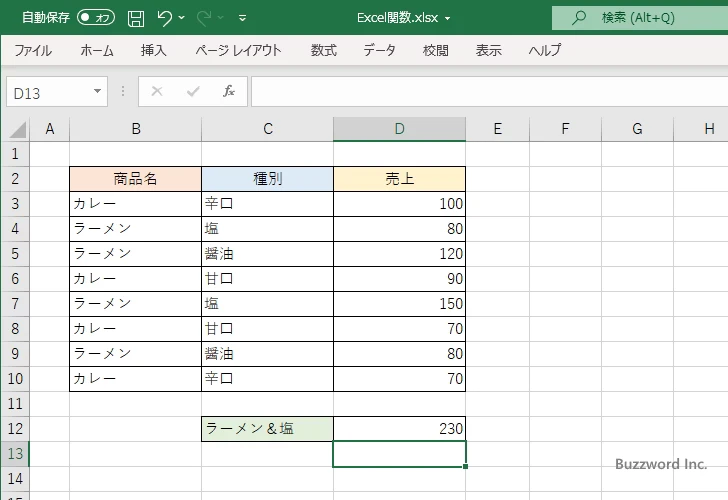This screenshot has height=500, width=728.
Task: Open the Undo history dropdown arrow
Action: (182, 18)
